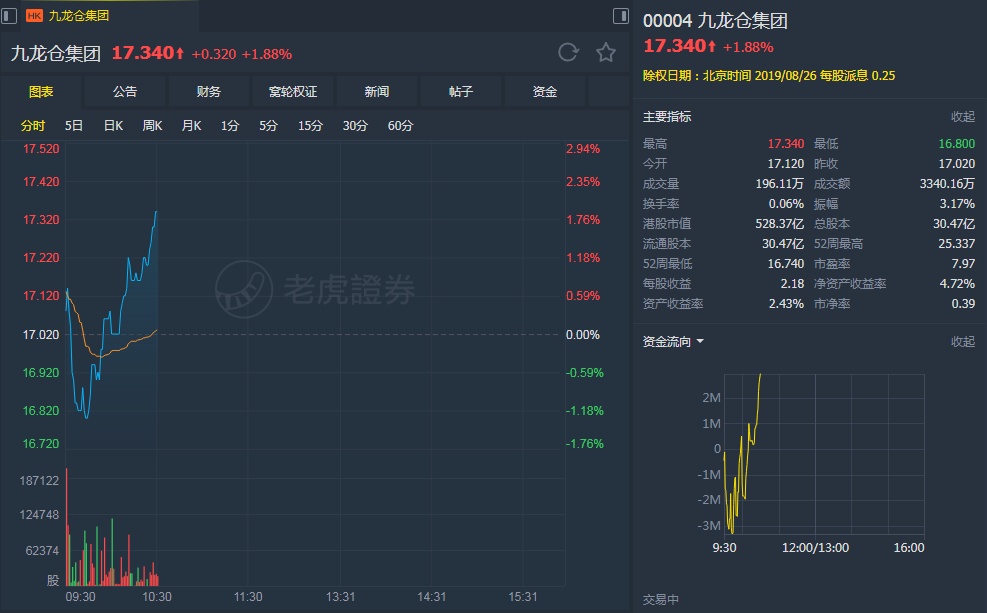The width and height of the screenshot is (987, 613).
Task: Open the 公告 tab
Action: pyautogui.click(x=125, y=92)
